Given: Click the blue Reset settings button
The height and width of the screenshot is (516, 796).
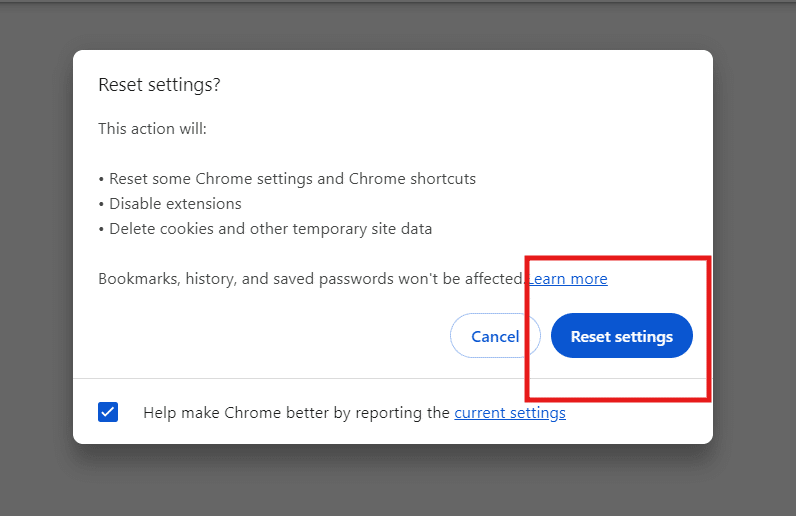Looking at the screenshot, I should (621, 336).
